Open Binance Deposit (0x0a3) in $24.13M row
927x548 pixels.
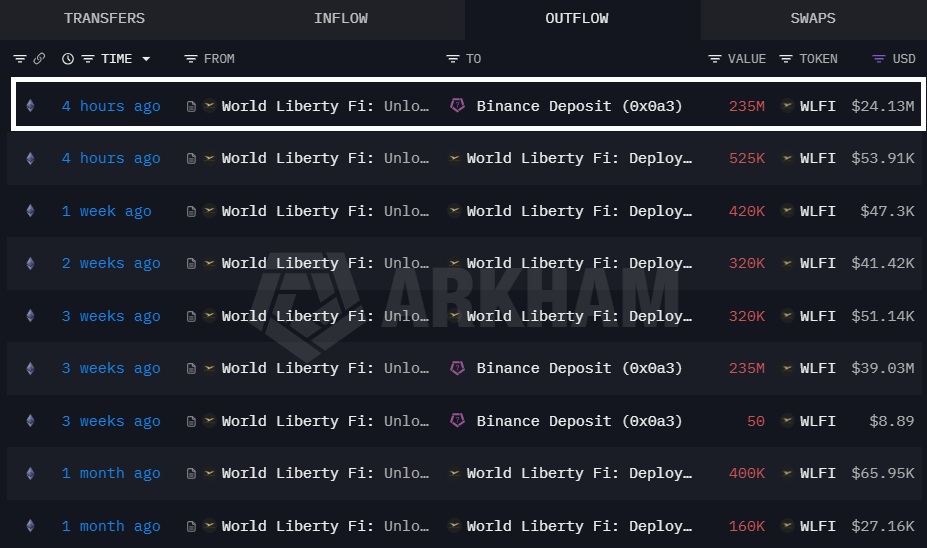579,106
